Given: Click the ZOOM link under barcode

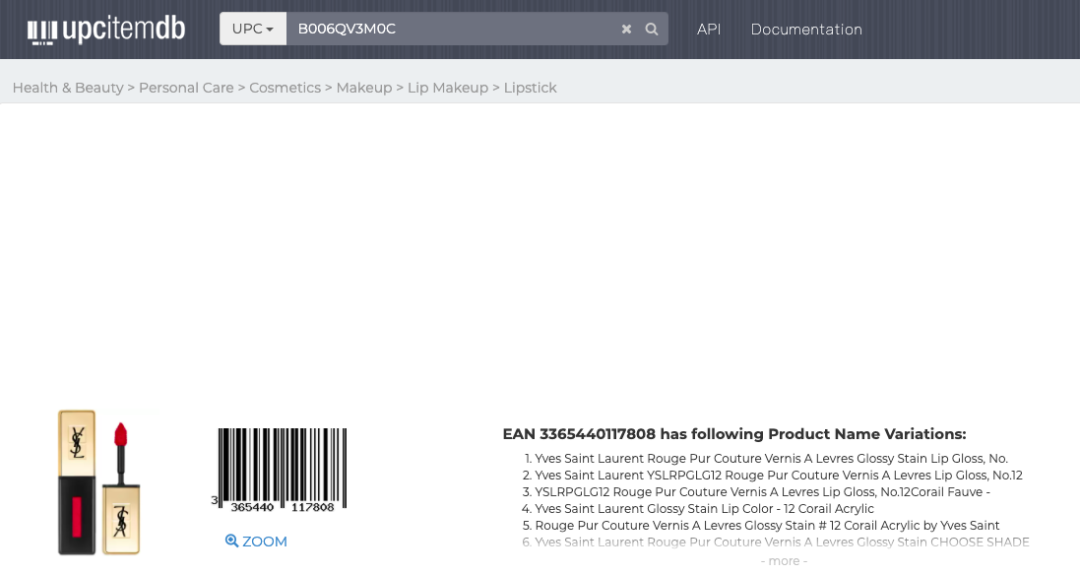Looking at the screenshot, I should coord(264,541).
